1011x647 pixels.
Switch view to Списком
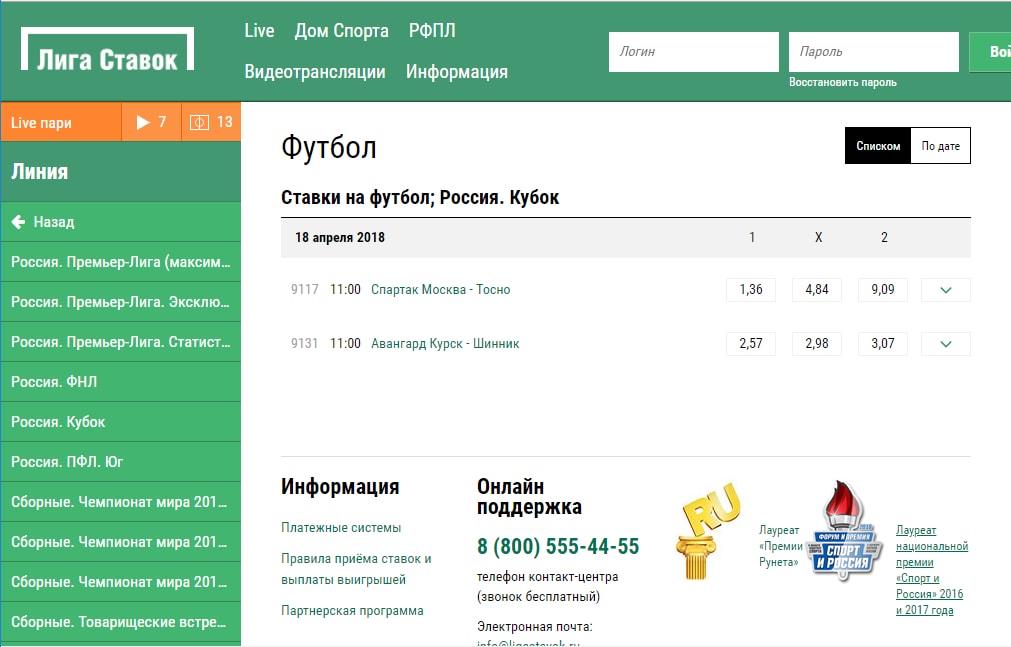(x=878, y=146)
